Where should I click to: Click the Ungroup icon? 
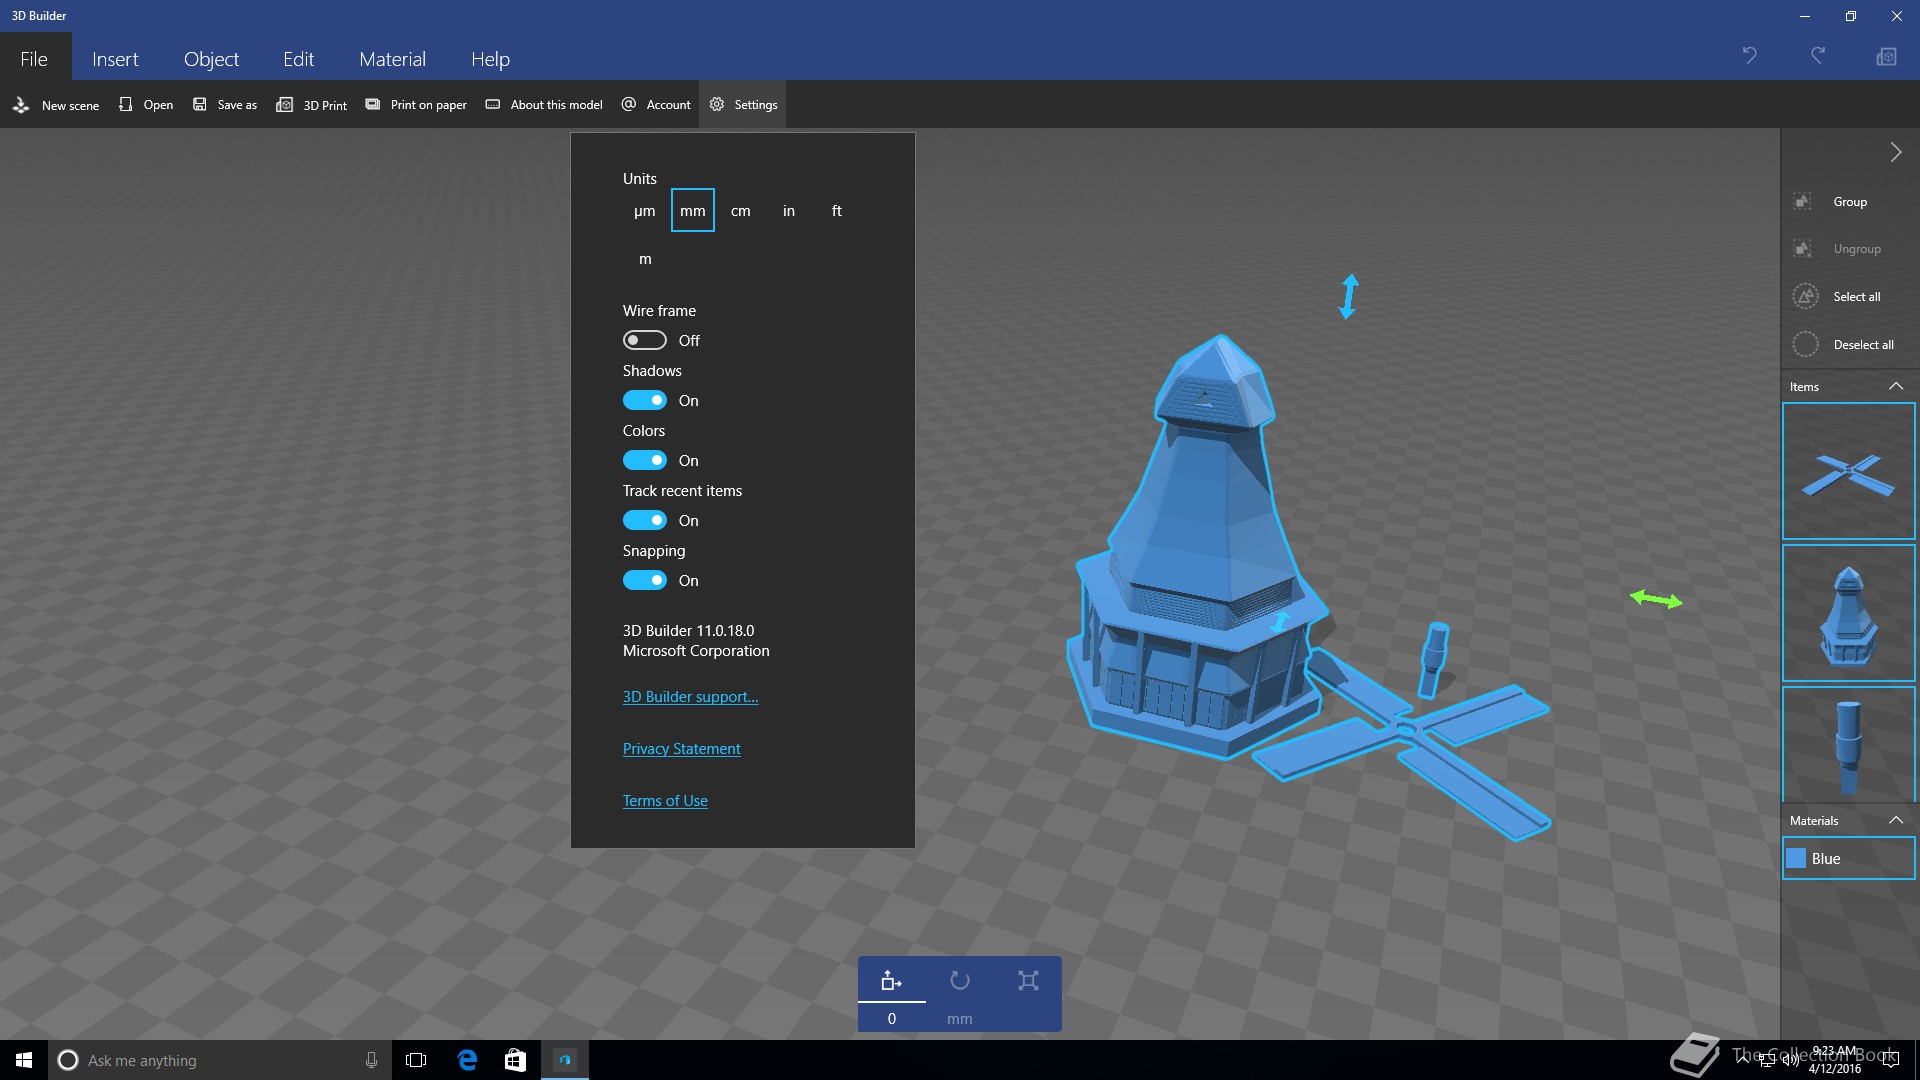click(x=1803, y=248)
